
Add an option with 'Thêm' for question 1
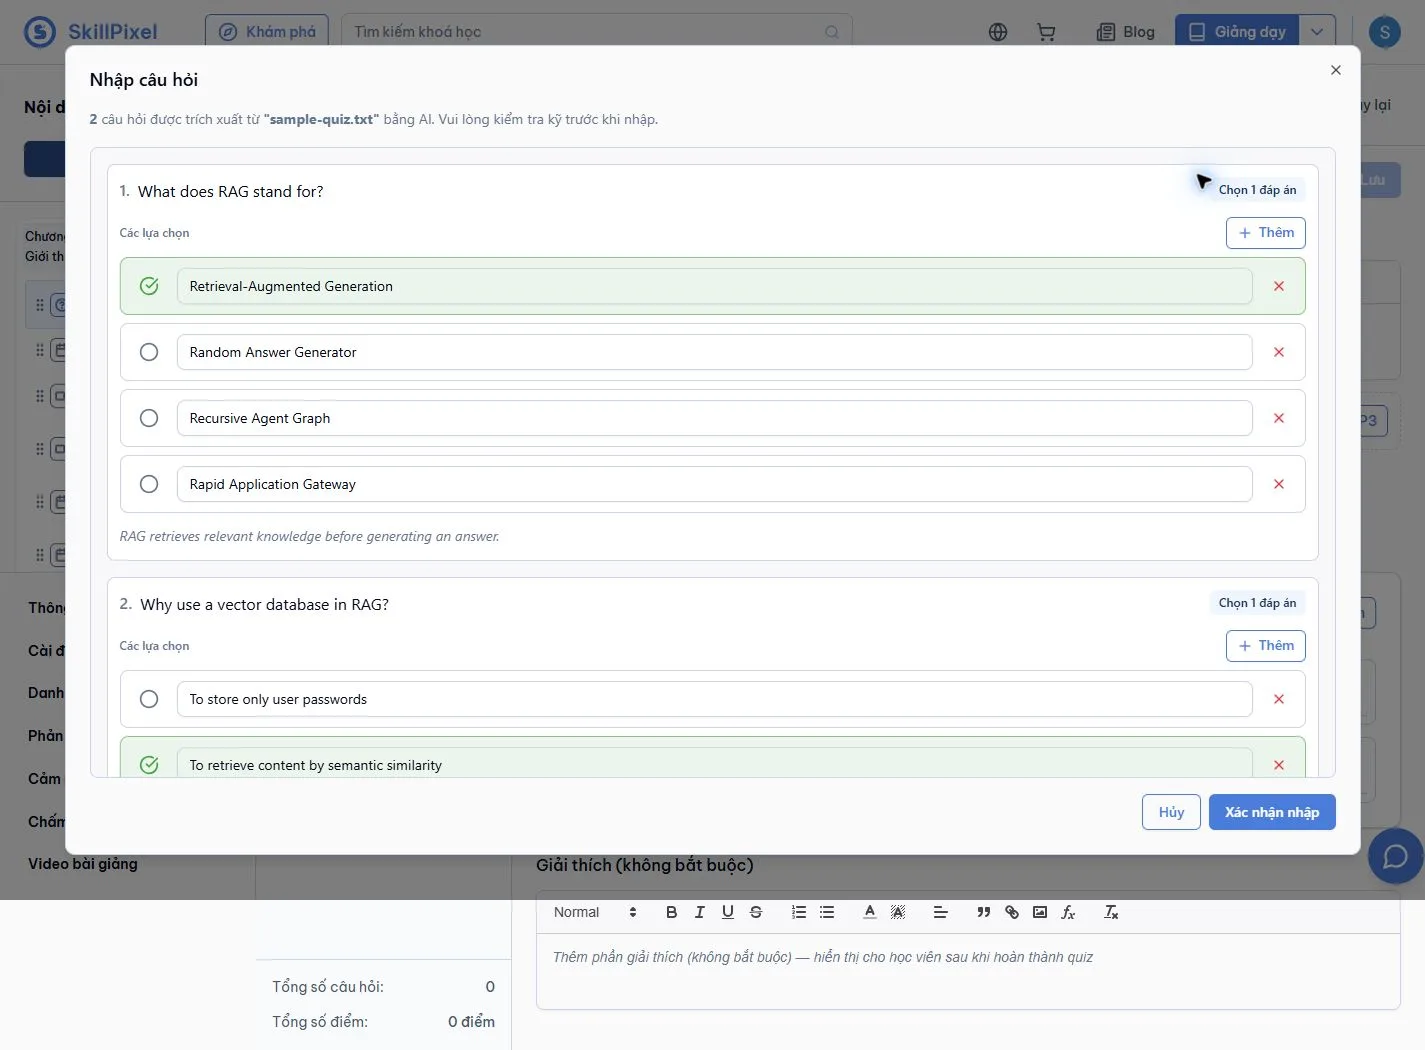[x=1266, y=233]
